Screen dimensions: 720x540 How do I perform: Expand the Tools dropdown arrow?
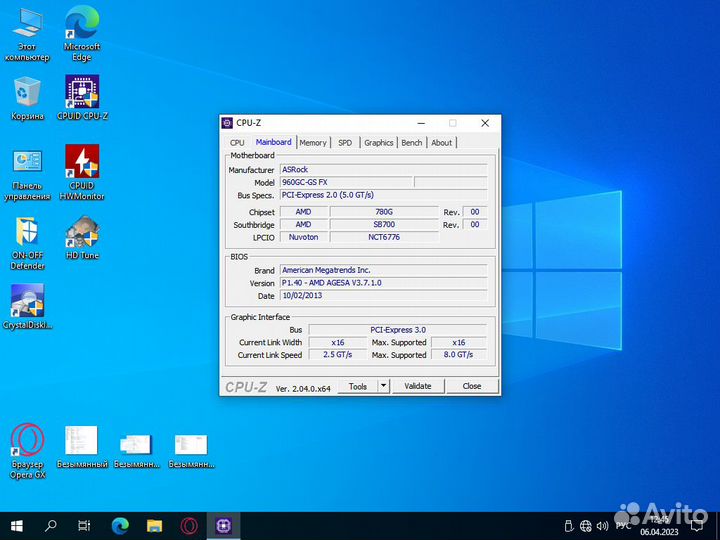[x=383, y=386]
